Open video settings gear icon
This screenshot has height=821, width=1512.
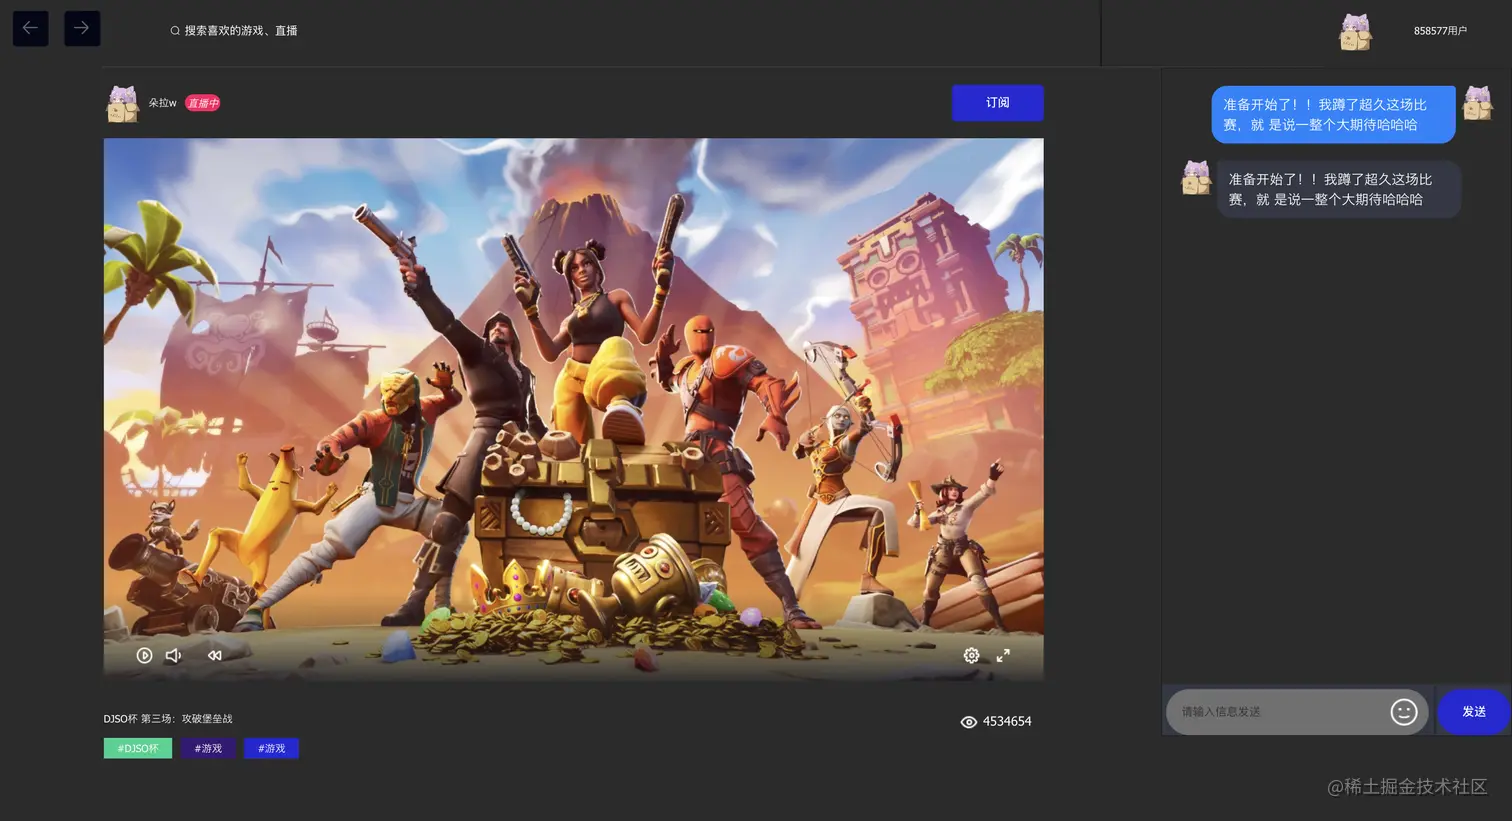pyautogui.click(x=971, y=655)
